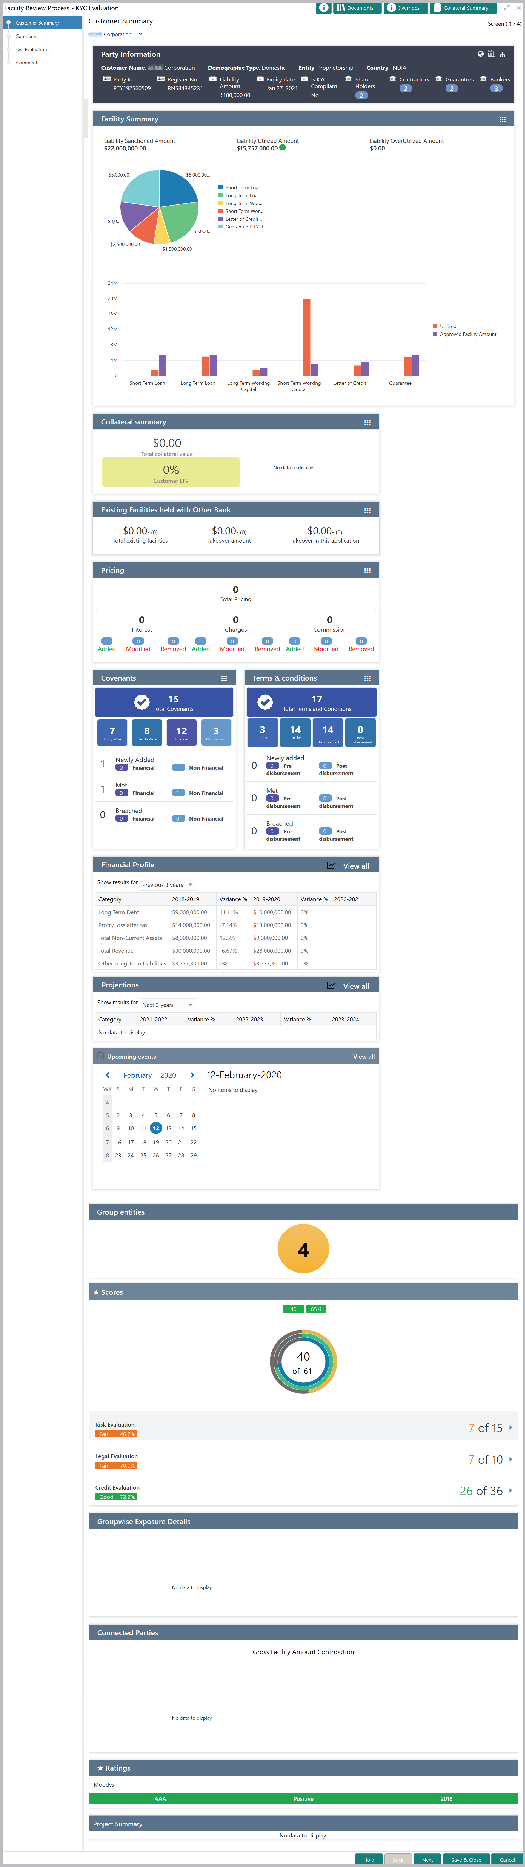Select Customer Summary in the left sidebar
This screenshot has height=1867, width=525.
pyautogui.click(x=41, y=22)
